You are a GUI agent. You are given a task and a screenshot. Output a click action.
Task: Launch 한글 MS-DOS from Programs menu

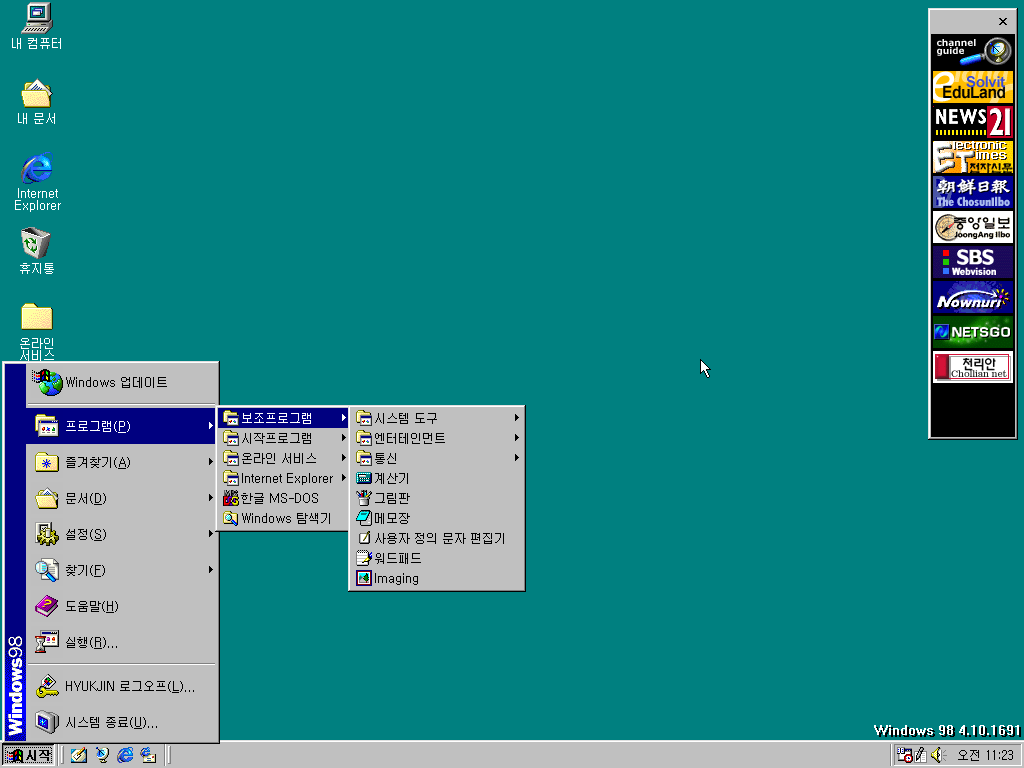pos(283,498)
